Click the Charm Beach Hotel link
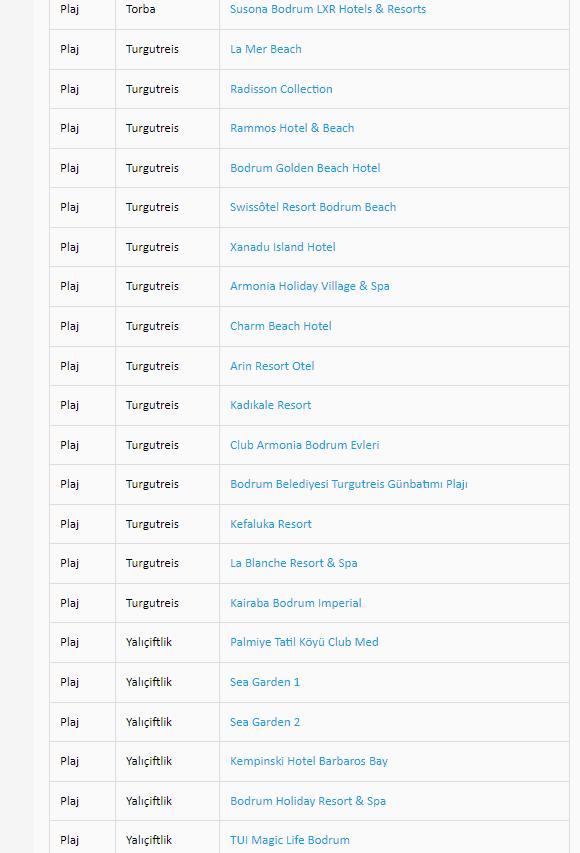 pyautogui.click(x=281, y=326)
